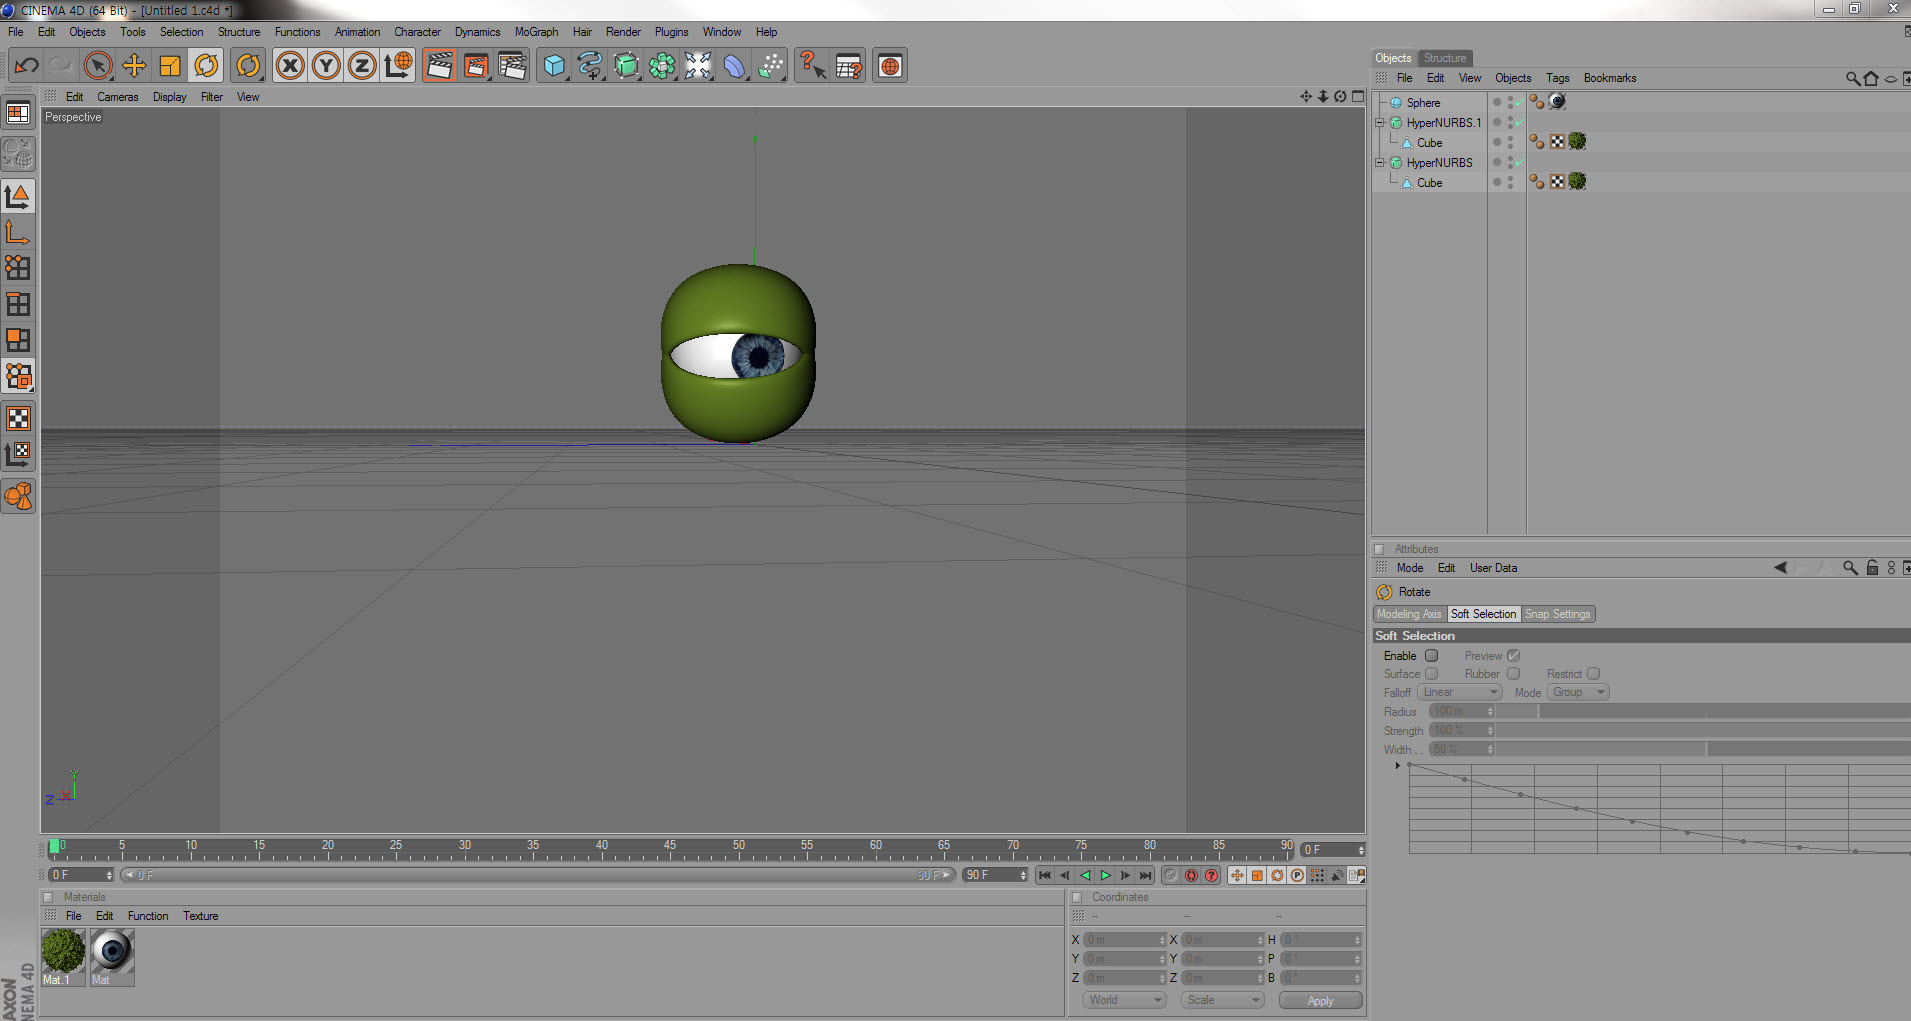Enable Soft Selection checkbox
Viewport: 1911px width, 1021px height.
tap(1432, 656)
